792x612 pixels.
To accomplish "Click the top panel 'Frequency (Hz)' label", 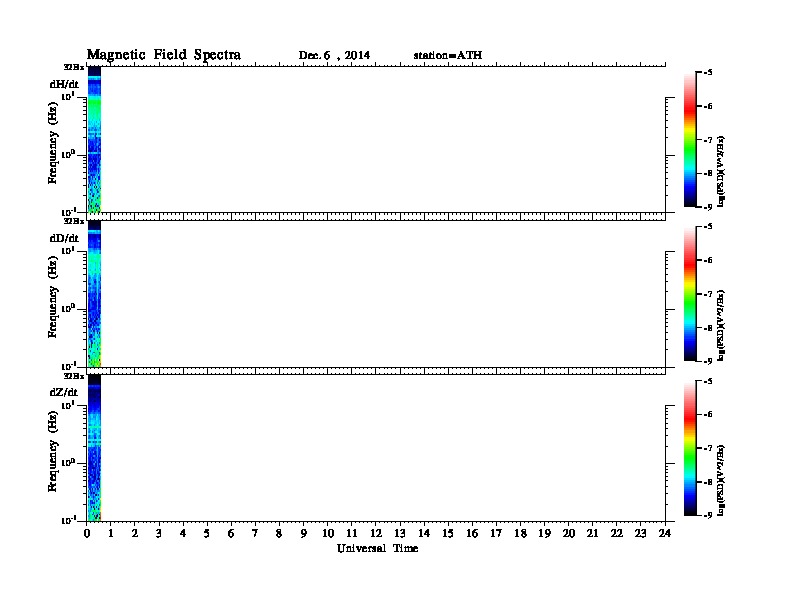I will (53, 143).
